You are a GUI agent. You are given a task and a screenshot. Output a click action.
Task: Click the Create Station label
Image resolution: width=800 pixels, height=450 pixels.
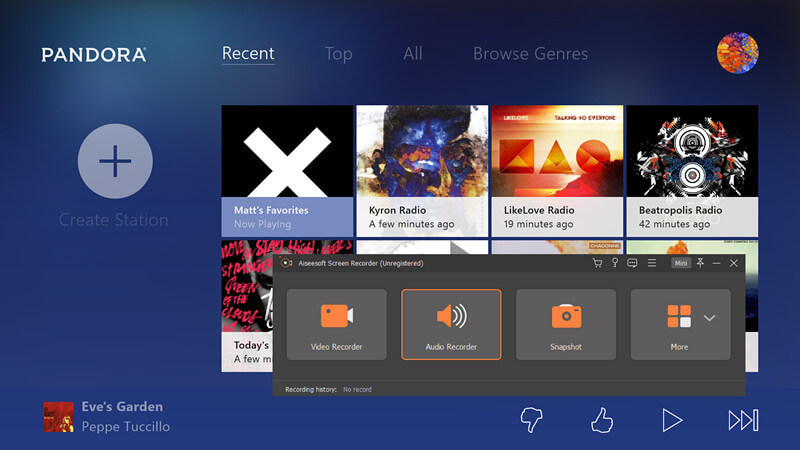tap(113, 220)
